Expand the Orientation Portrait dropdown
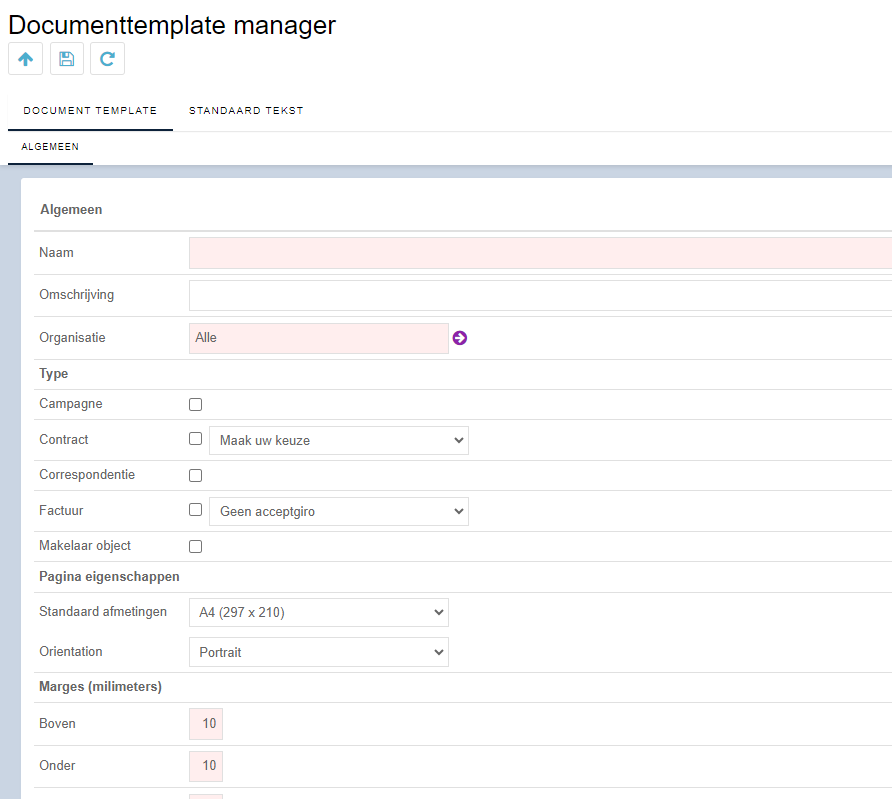Screen dimensions: 892x799 tap(319, 652)
